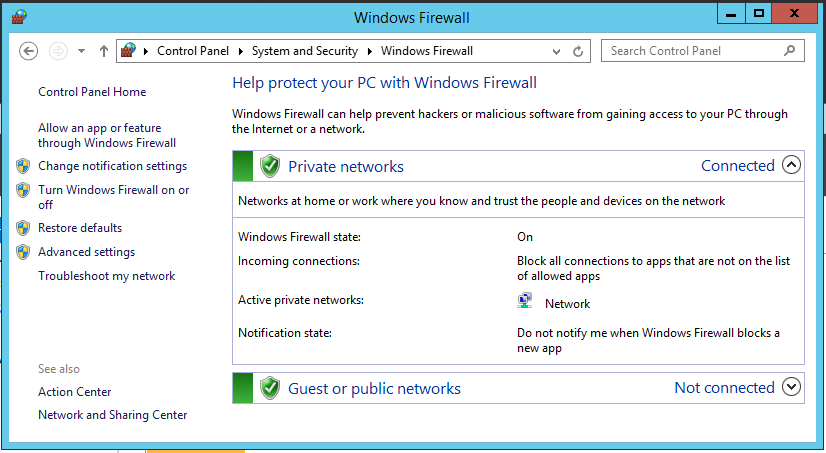Select Control Panel in the breadcrumb
The image size is (826, 453).
[x=193, y=51]
